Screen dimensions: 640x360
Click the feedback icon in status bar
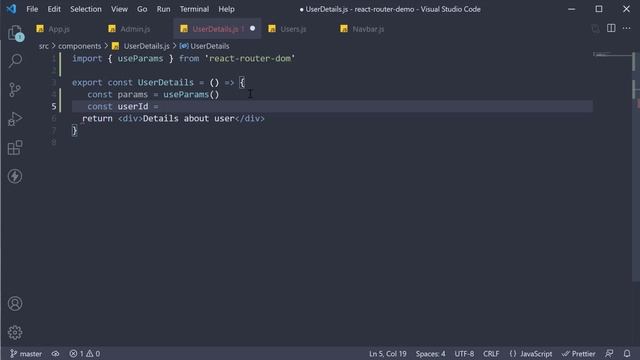click(x=609, y=353)
